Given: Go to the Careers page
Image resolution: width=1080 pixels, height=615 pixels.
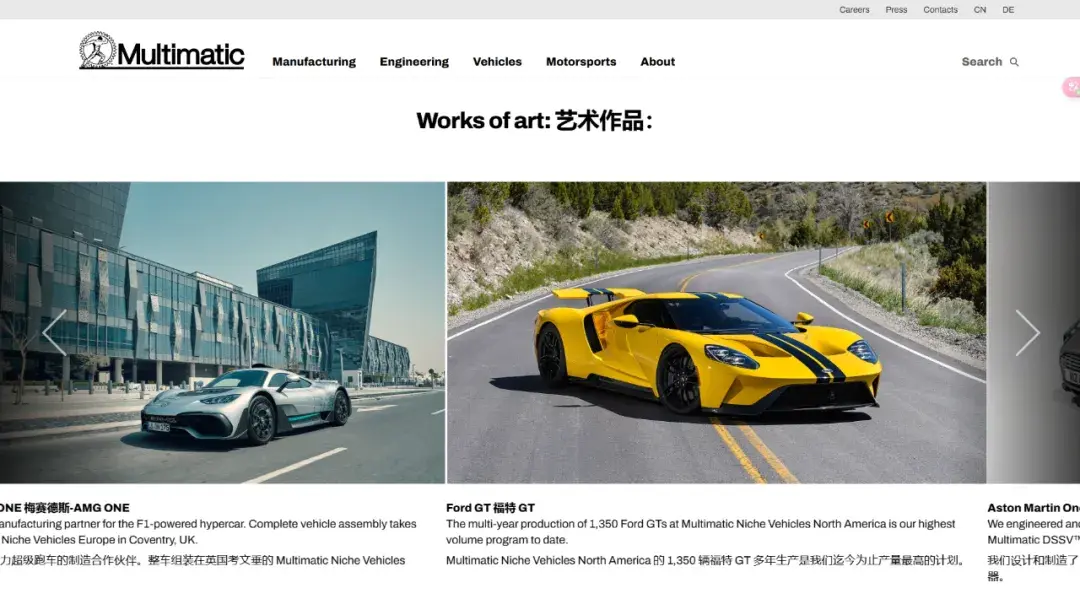Looking at the screenshot, I should pyautogui.click(x=854, y=10).
